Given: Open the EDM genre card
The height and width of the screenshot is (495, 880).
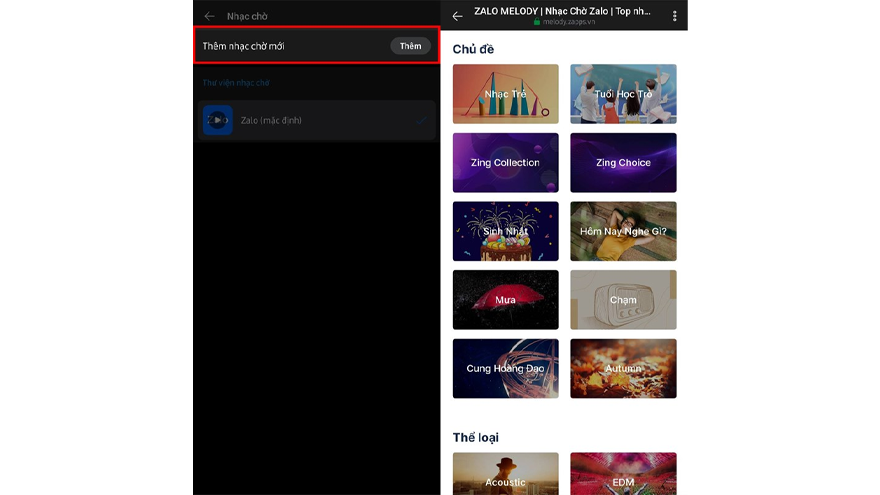Looking at the screenshot, I should point(624,474).
